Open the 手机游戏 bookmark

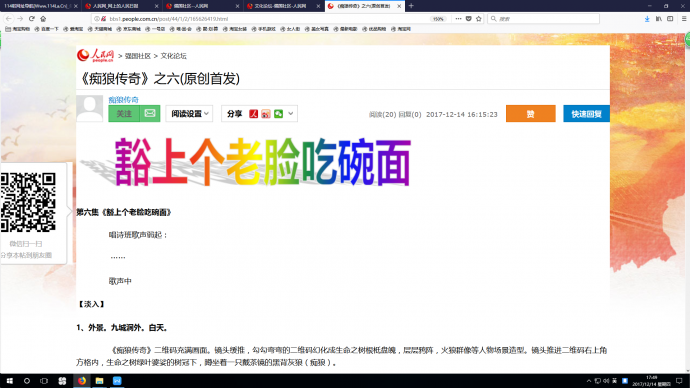264,29
